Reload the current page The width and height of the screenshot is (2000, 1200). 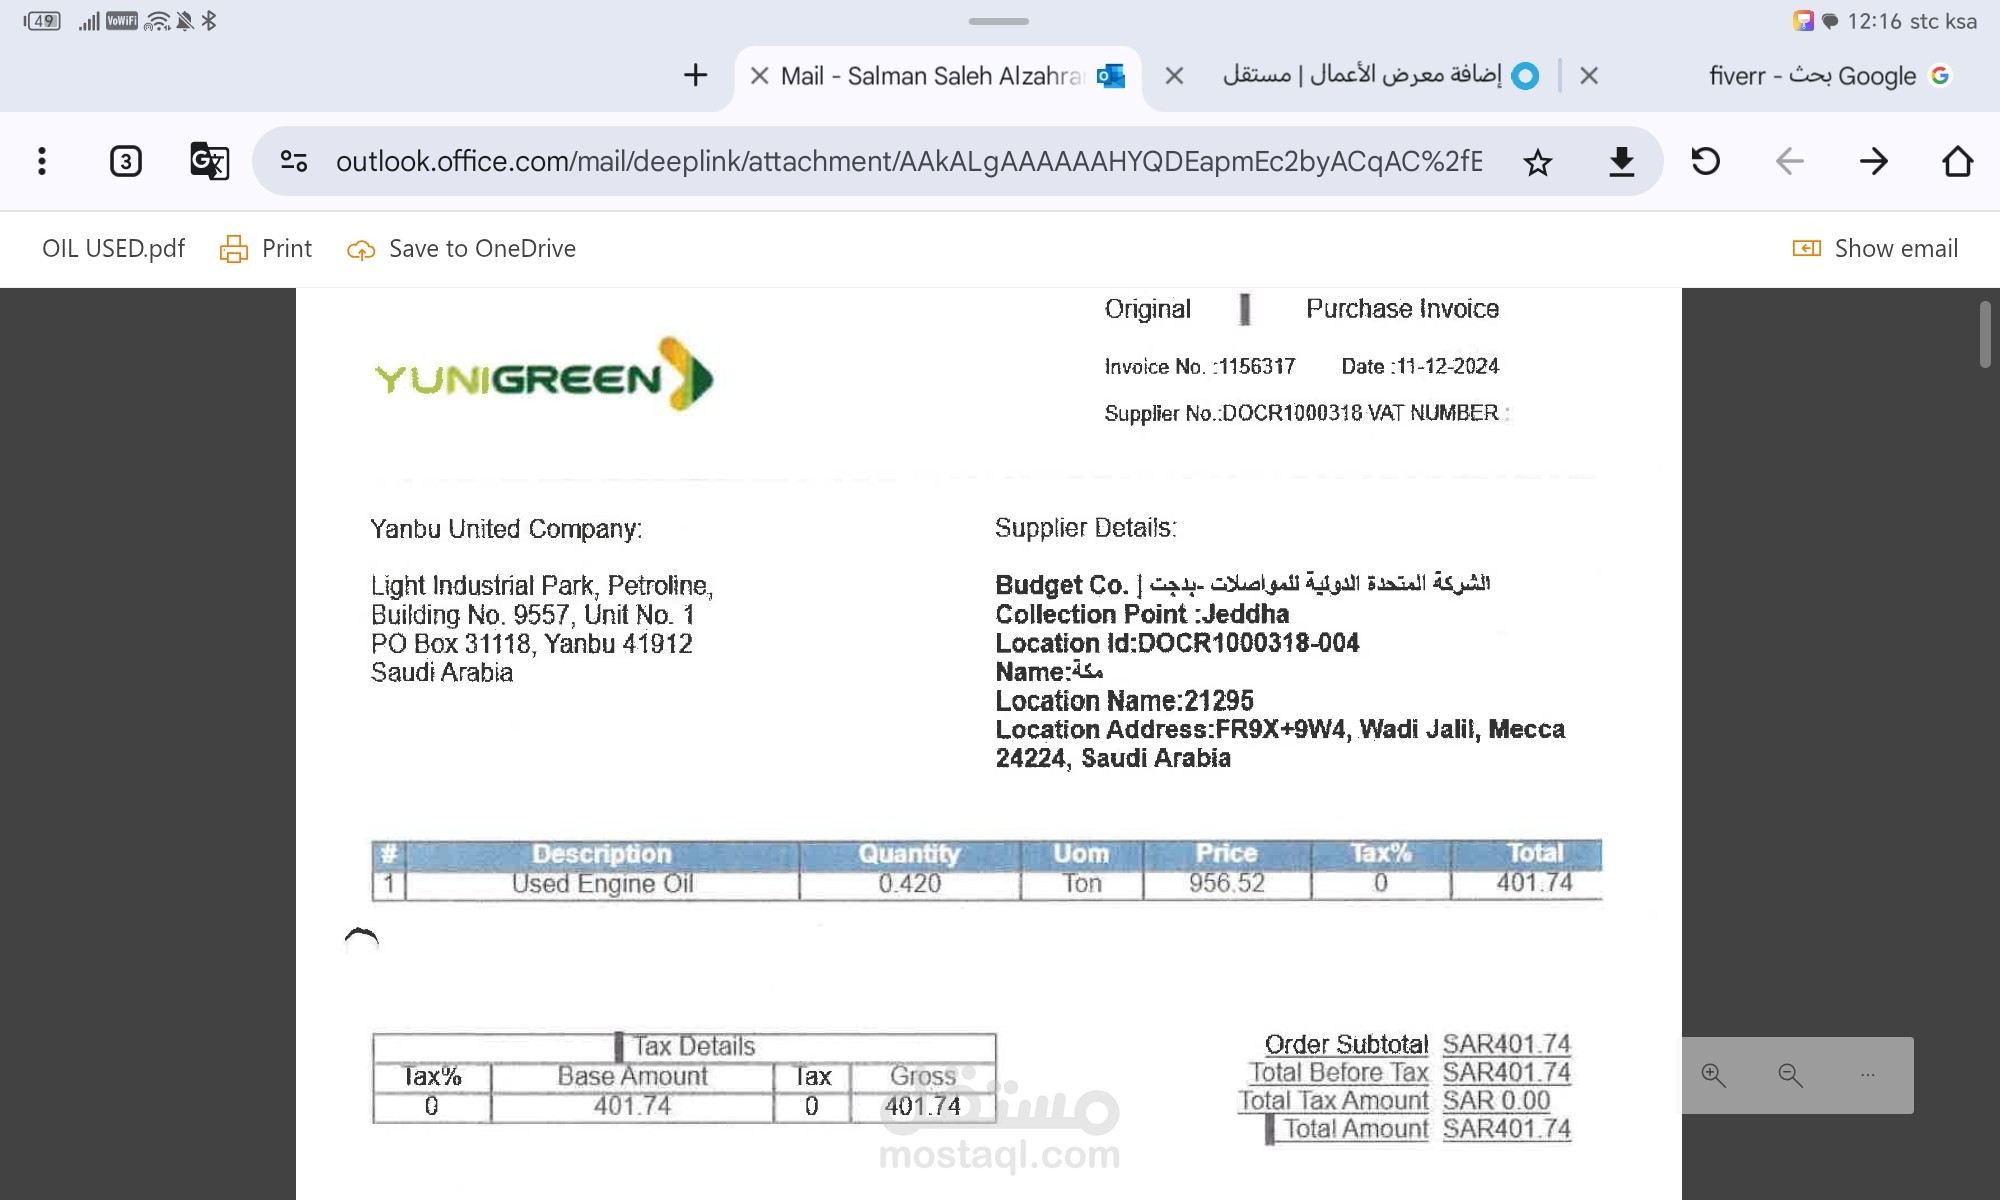(1705, 161)
